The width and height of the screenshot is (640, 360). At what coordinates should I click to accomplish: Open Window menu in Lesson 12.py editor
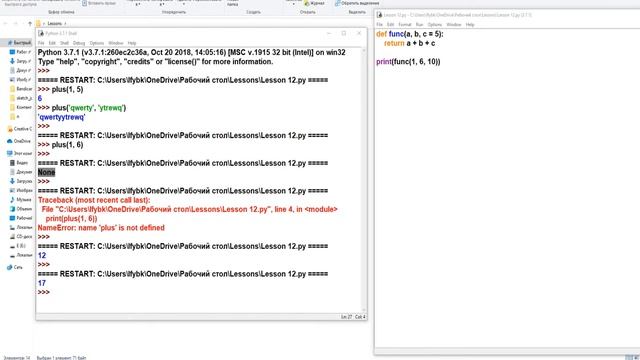454,24
